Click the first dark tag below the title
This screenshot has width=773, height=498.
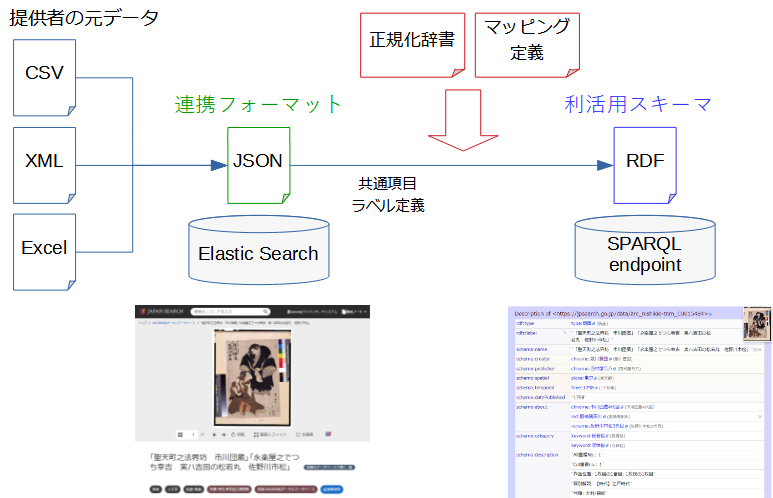(156, 489)
